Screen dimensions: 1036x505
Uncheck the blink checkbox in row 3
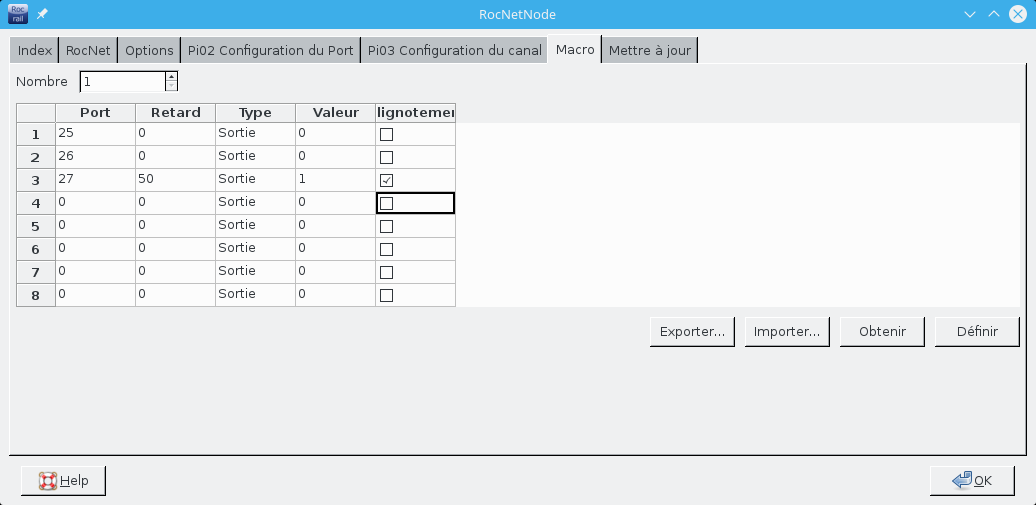387,180
